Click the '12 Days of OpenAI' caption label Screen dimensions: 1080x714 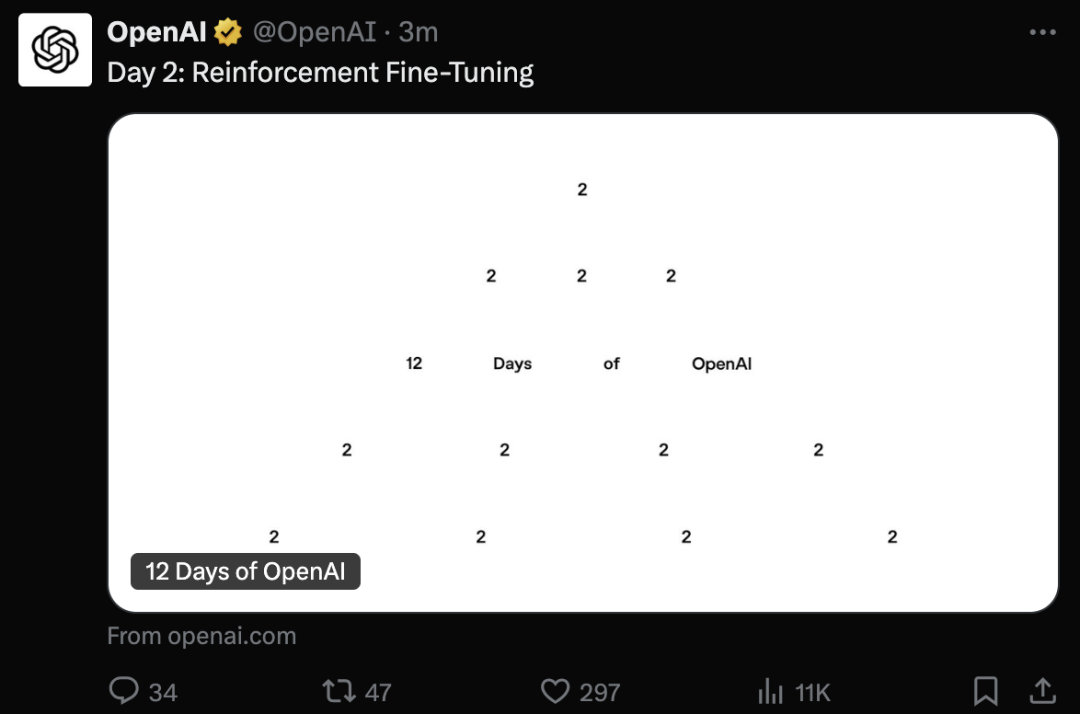point(246,571)
